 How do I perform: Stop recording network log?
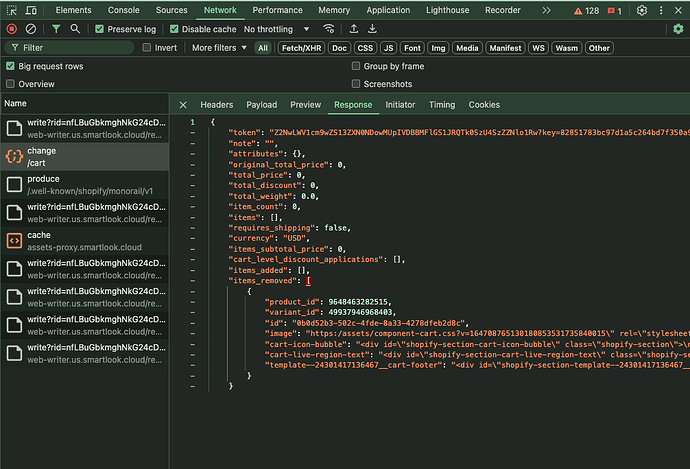coord(12,29)
